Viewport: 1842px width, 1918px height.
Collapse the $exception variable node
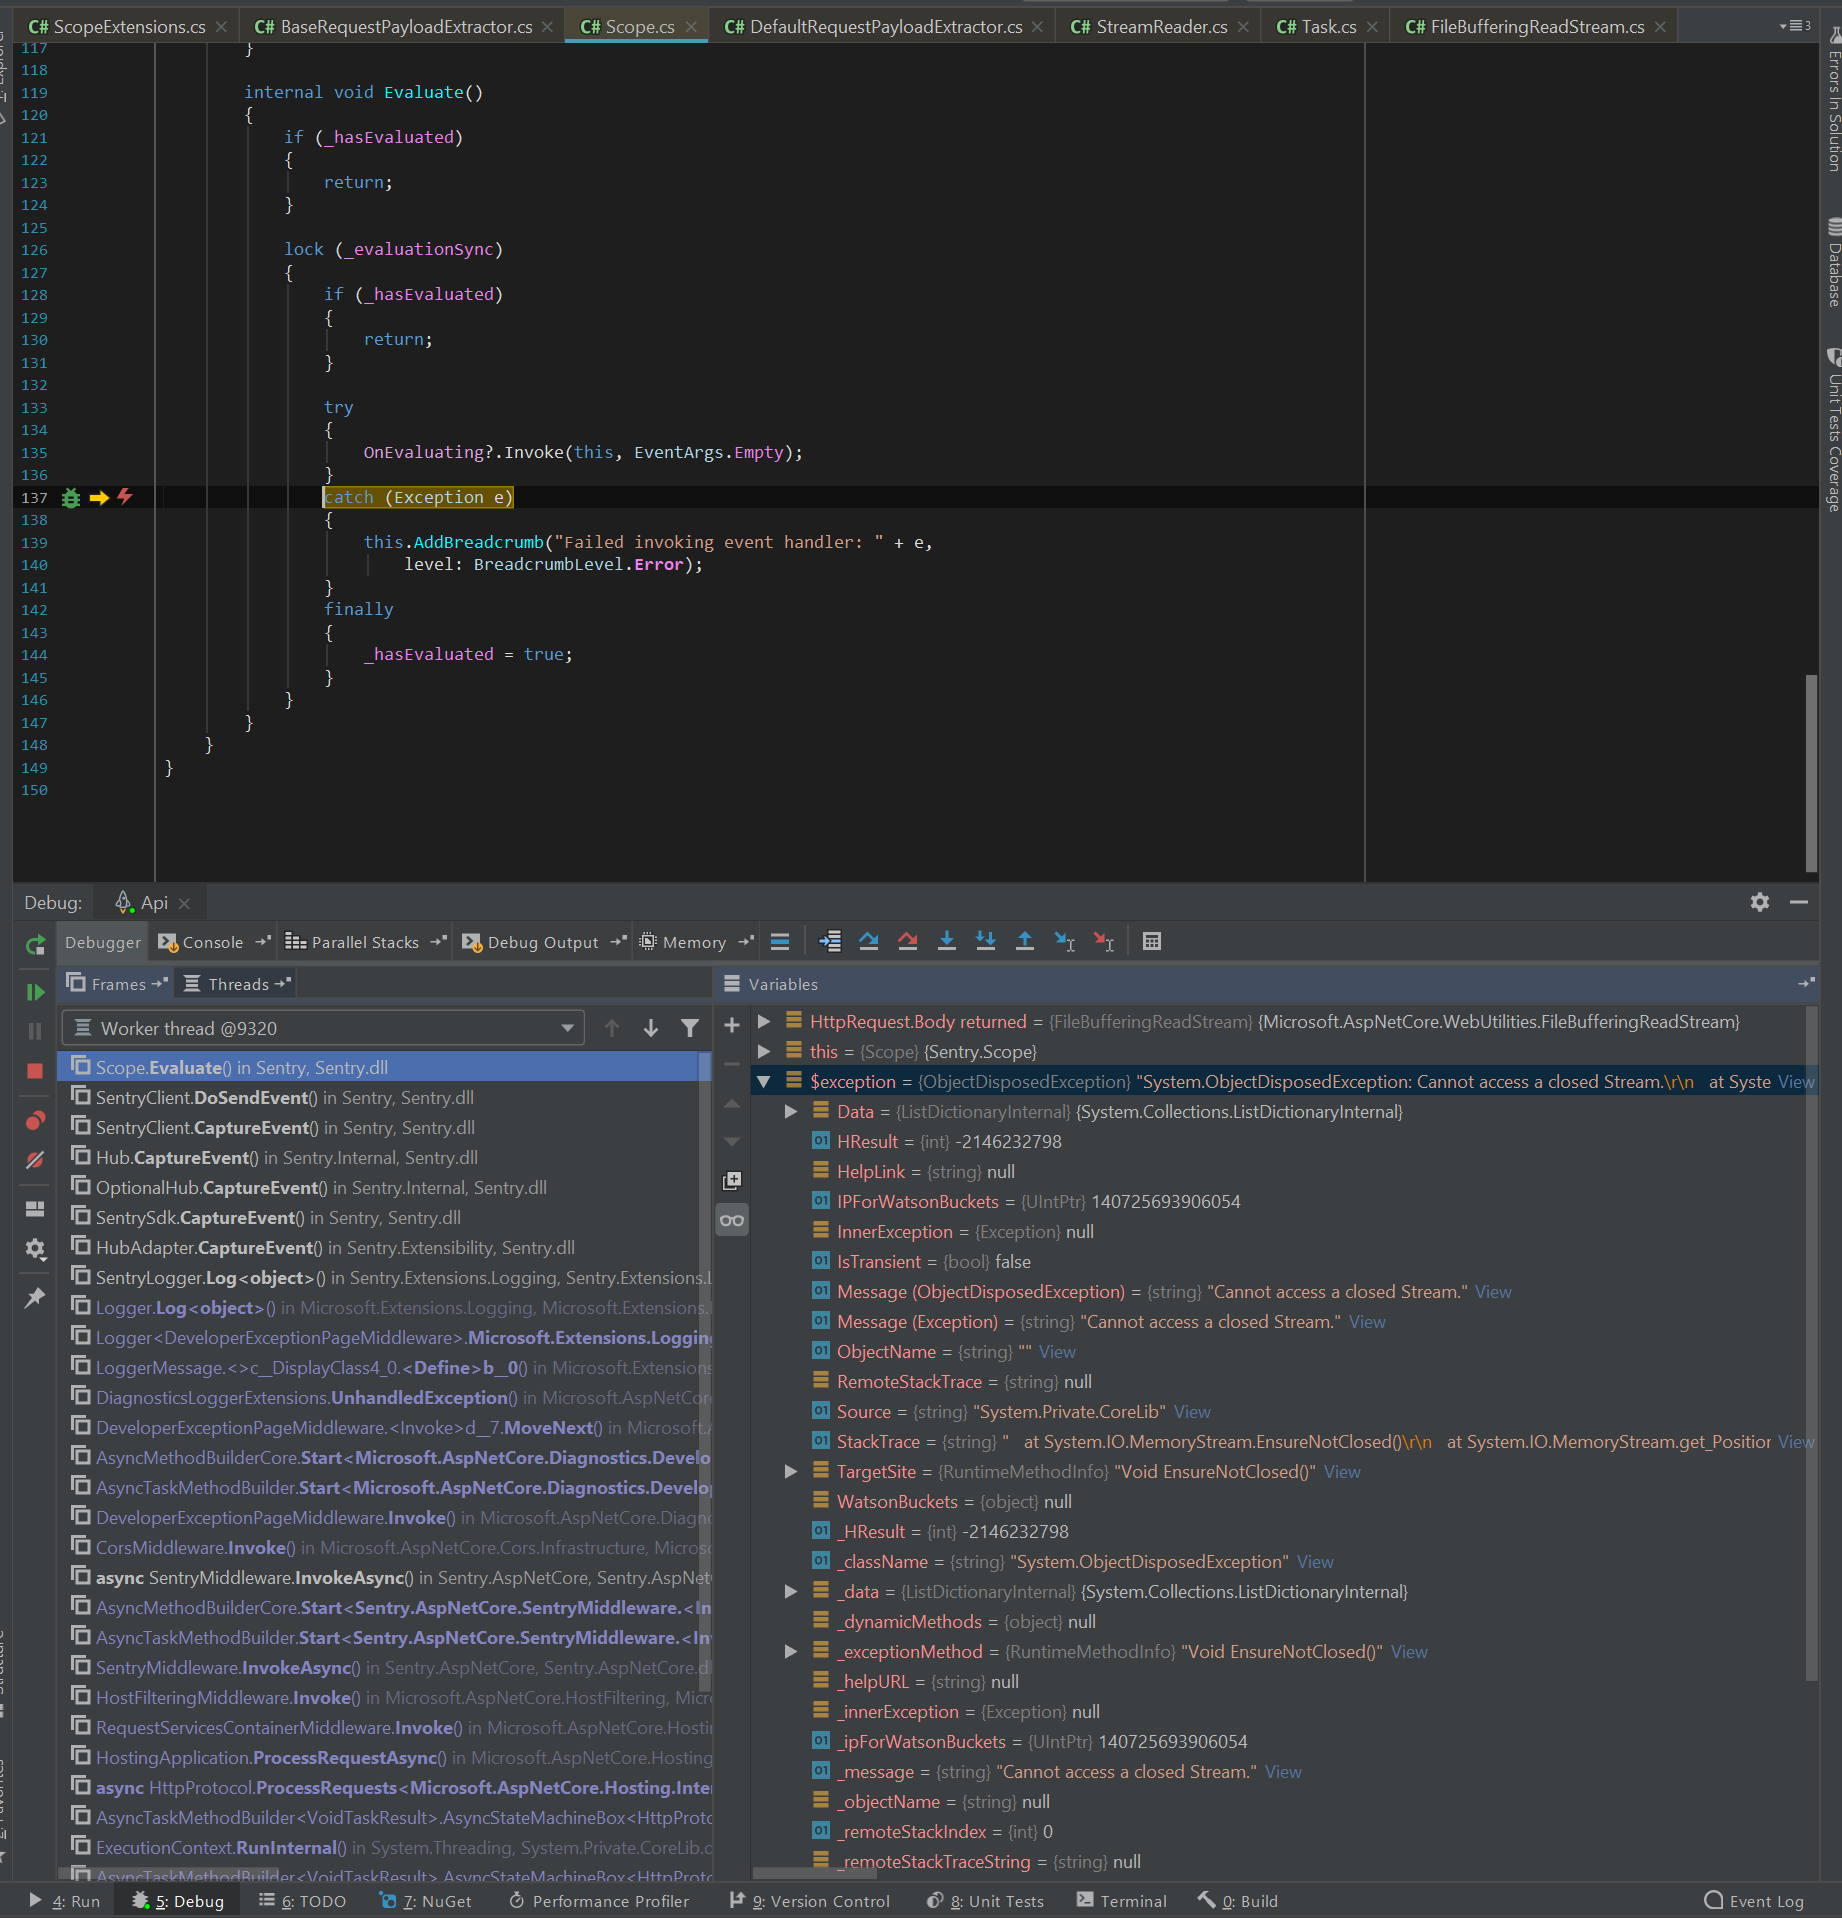(764, 1081)
